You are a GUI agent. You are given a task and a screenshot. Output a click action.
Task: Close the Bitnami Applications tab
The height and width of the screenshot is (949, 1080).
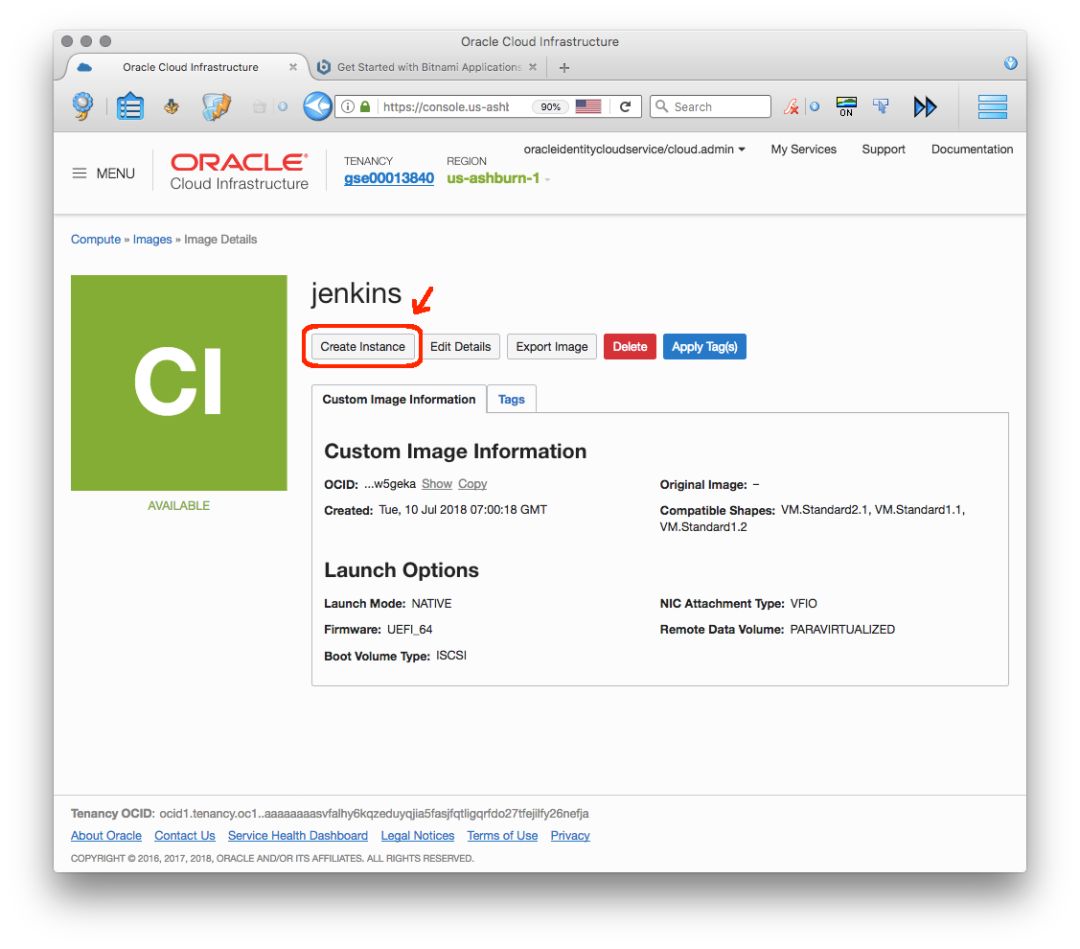(532, 67)
